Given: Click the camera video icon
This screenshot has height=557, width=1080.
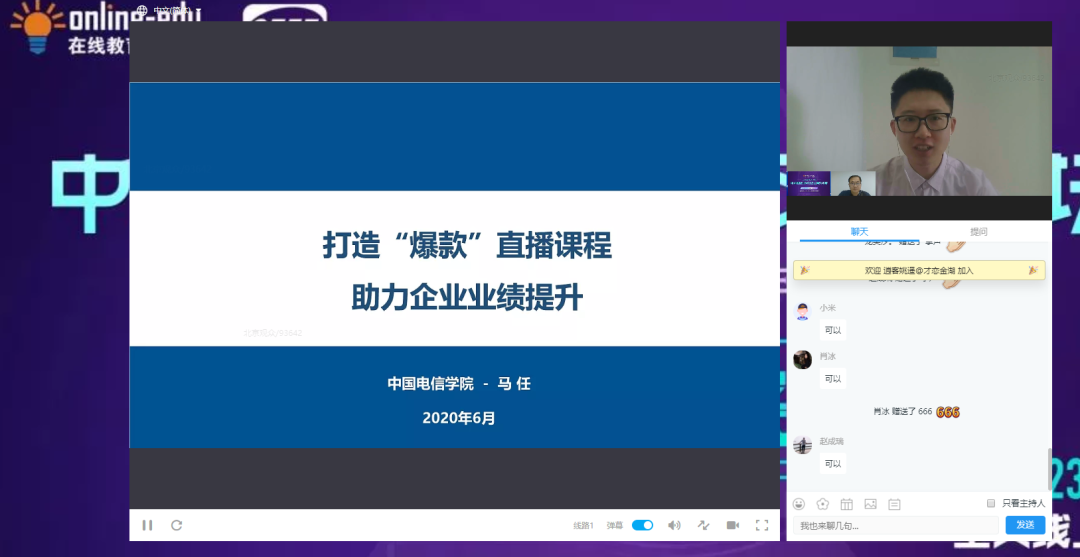Looking at the screenshot, I should [732, 525].
